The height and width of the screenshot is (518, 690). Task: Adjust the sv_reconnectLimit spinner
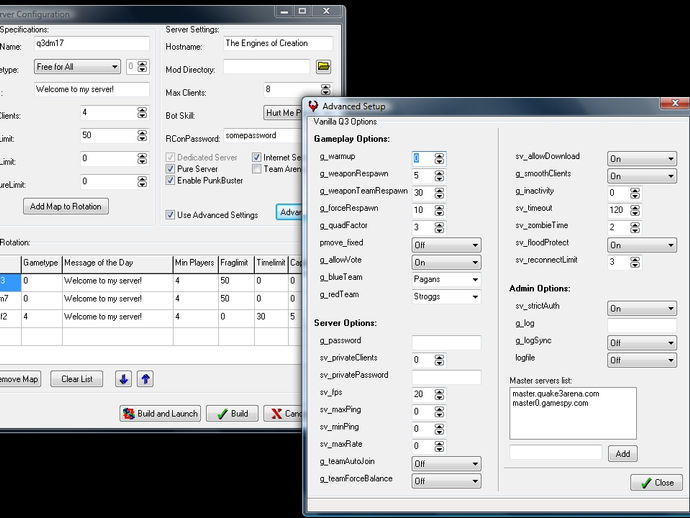[635, 262]
